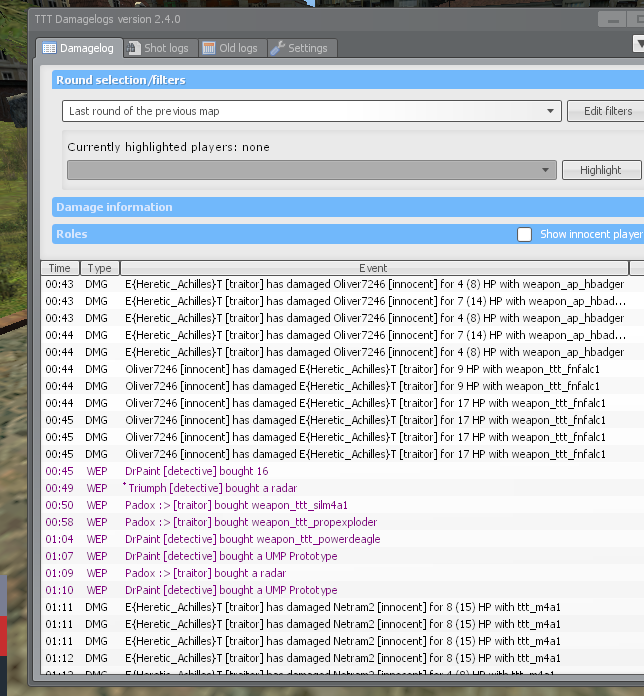The height and width of the screenshot is (696, 644).
Task: Select the Triumph bought a radar log entry
Action: click(300, 488)
